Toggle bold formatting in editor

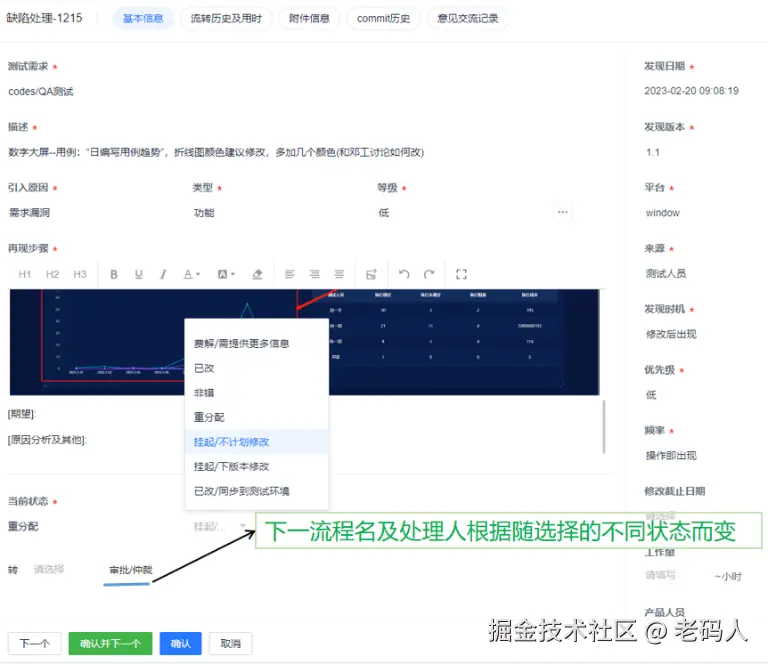click(x=114, y=274)
